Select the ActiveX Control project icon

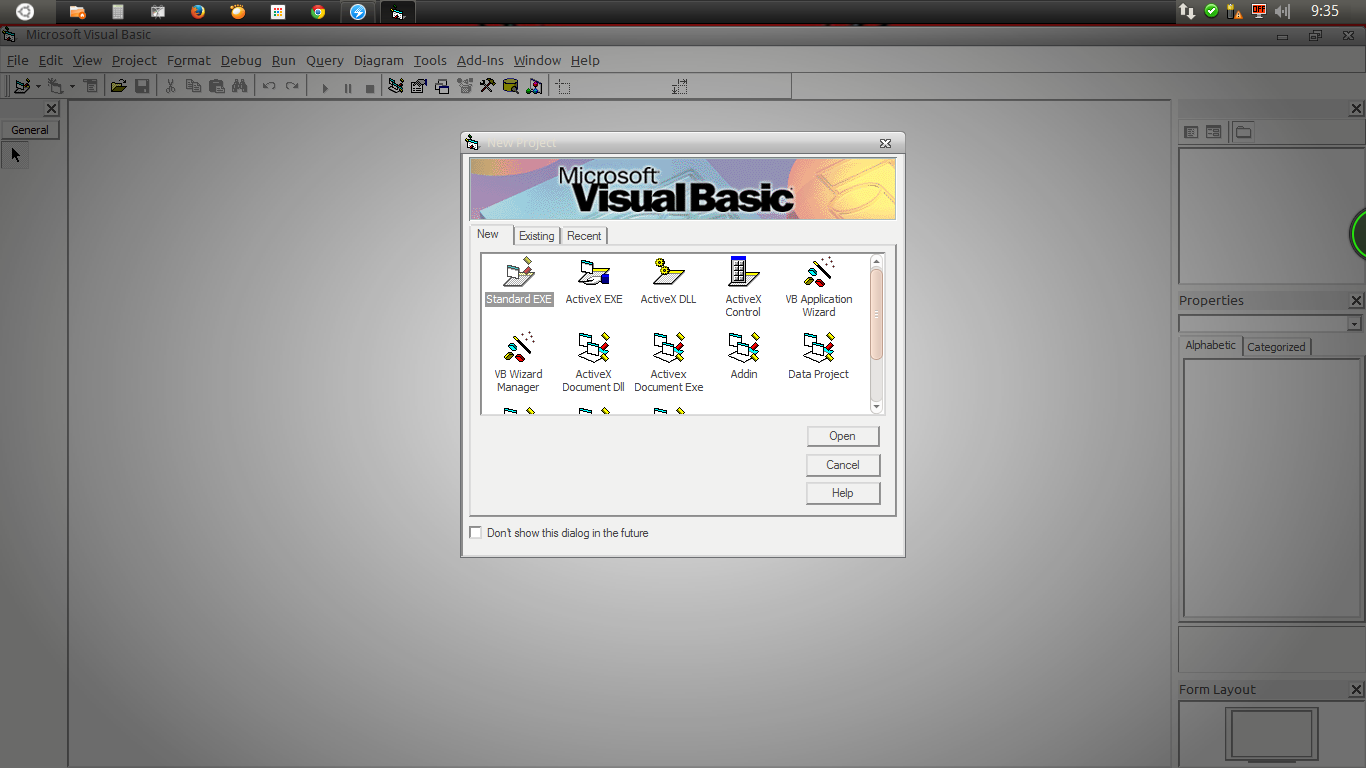pyautogui.click(x=743, y=287)
